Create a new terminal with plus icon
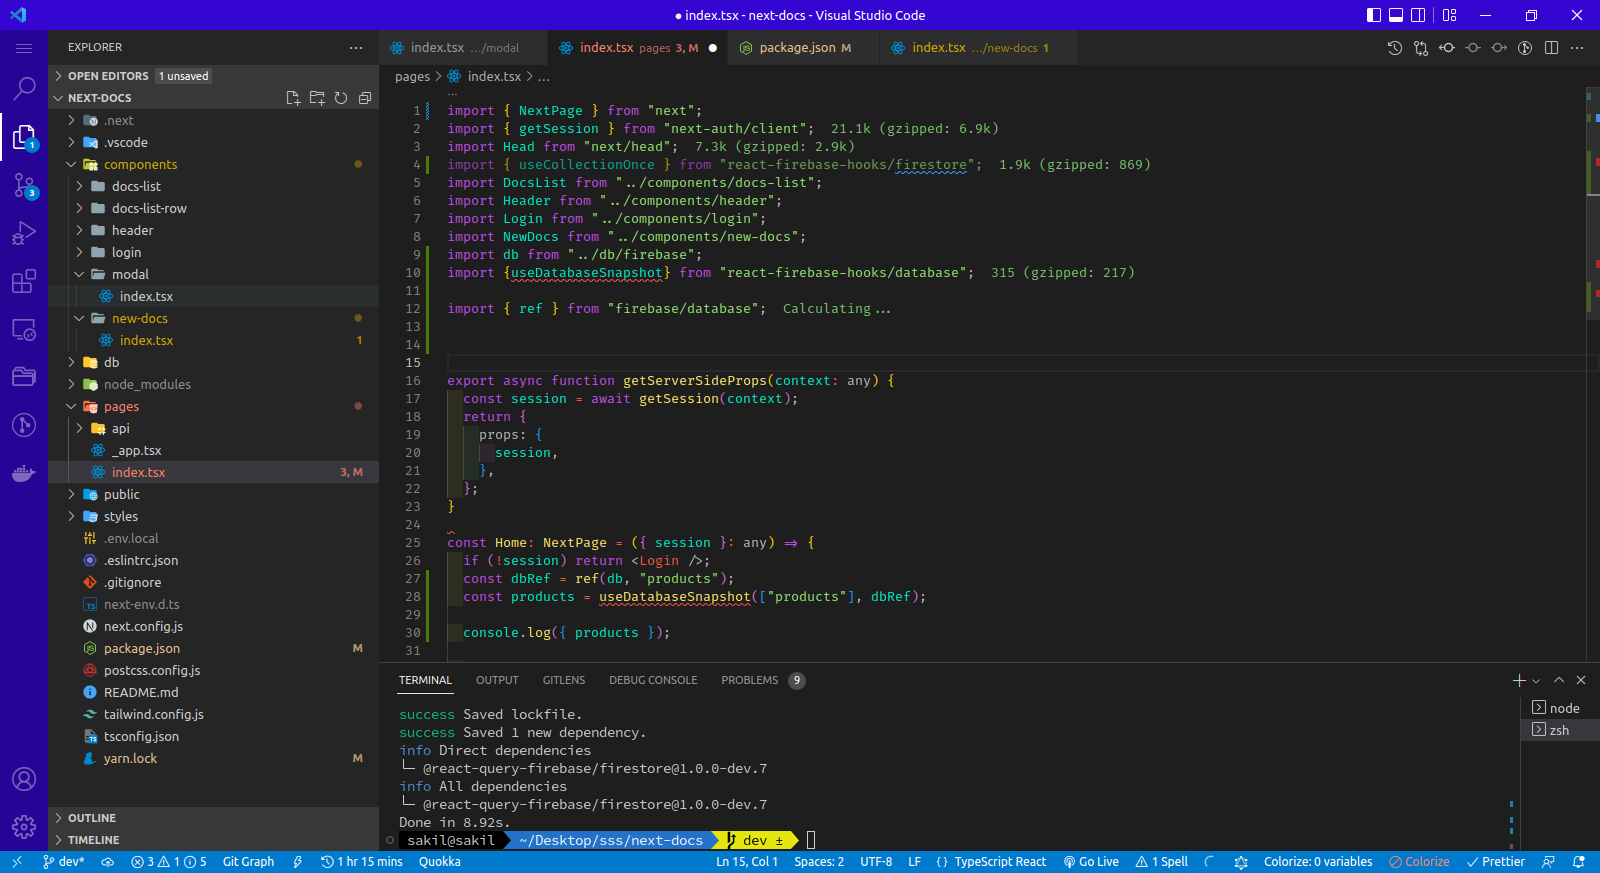 point(1519,680)
